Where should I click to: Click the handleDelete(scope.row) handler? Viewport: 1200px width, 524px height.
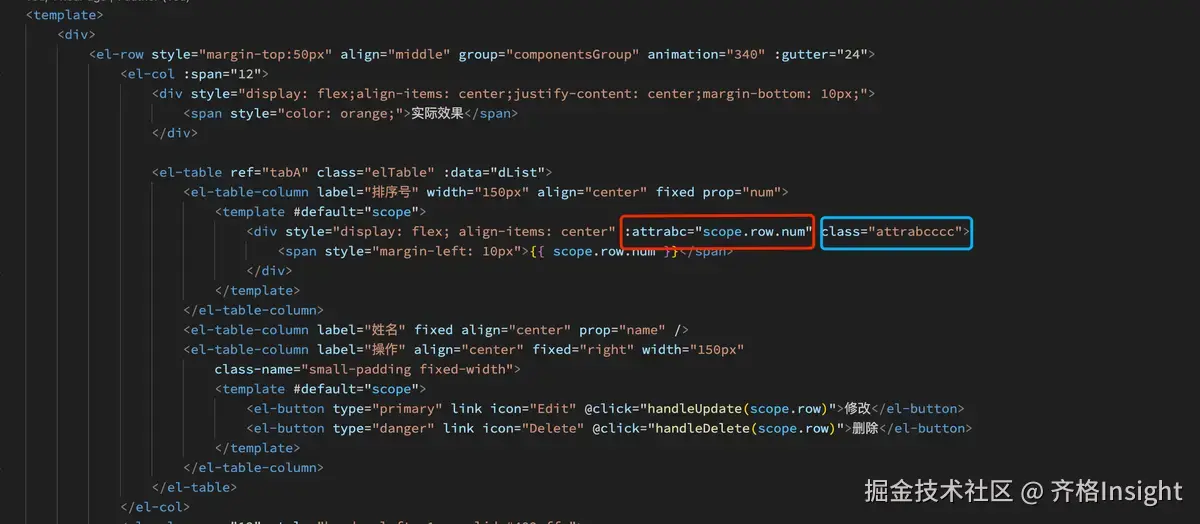click(745, 428)
